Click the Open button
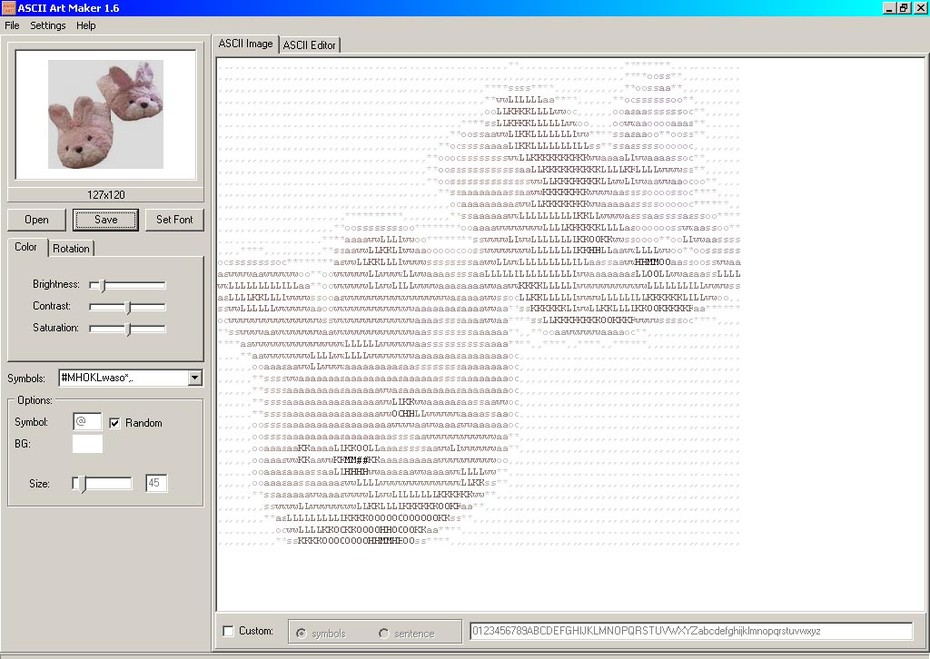930x659 pixels. pos(37,219)
